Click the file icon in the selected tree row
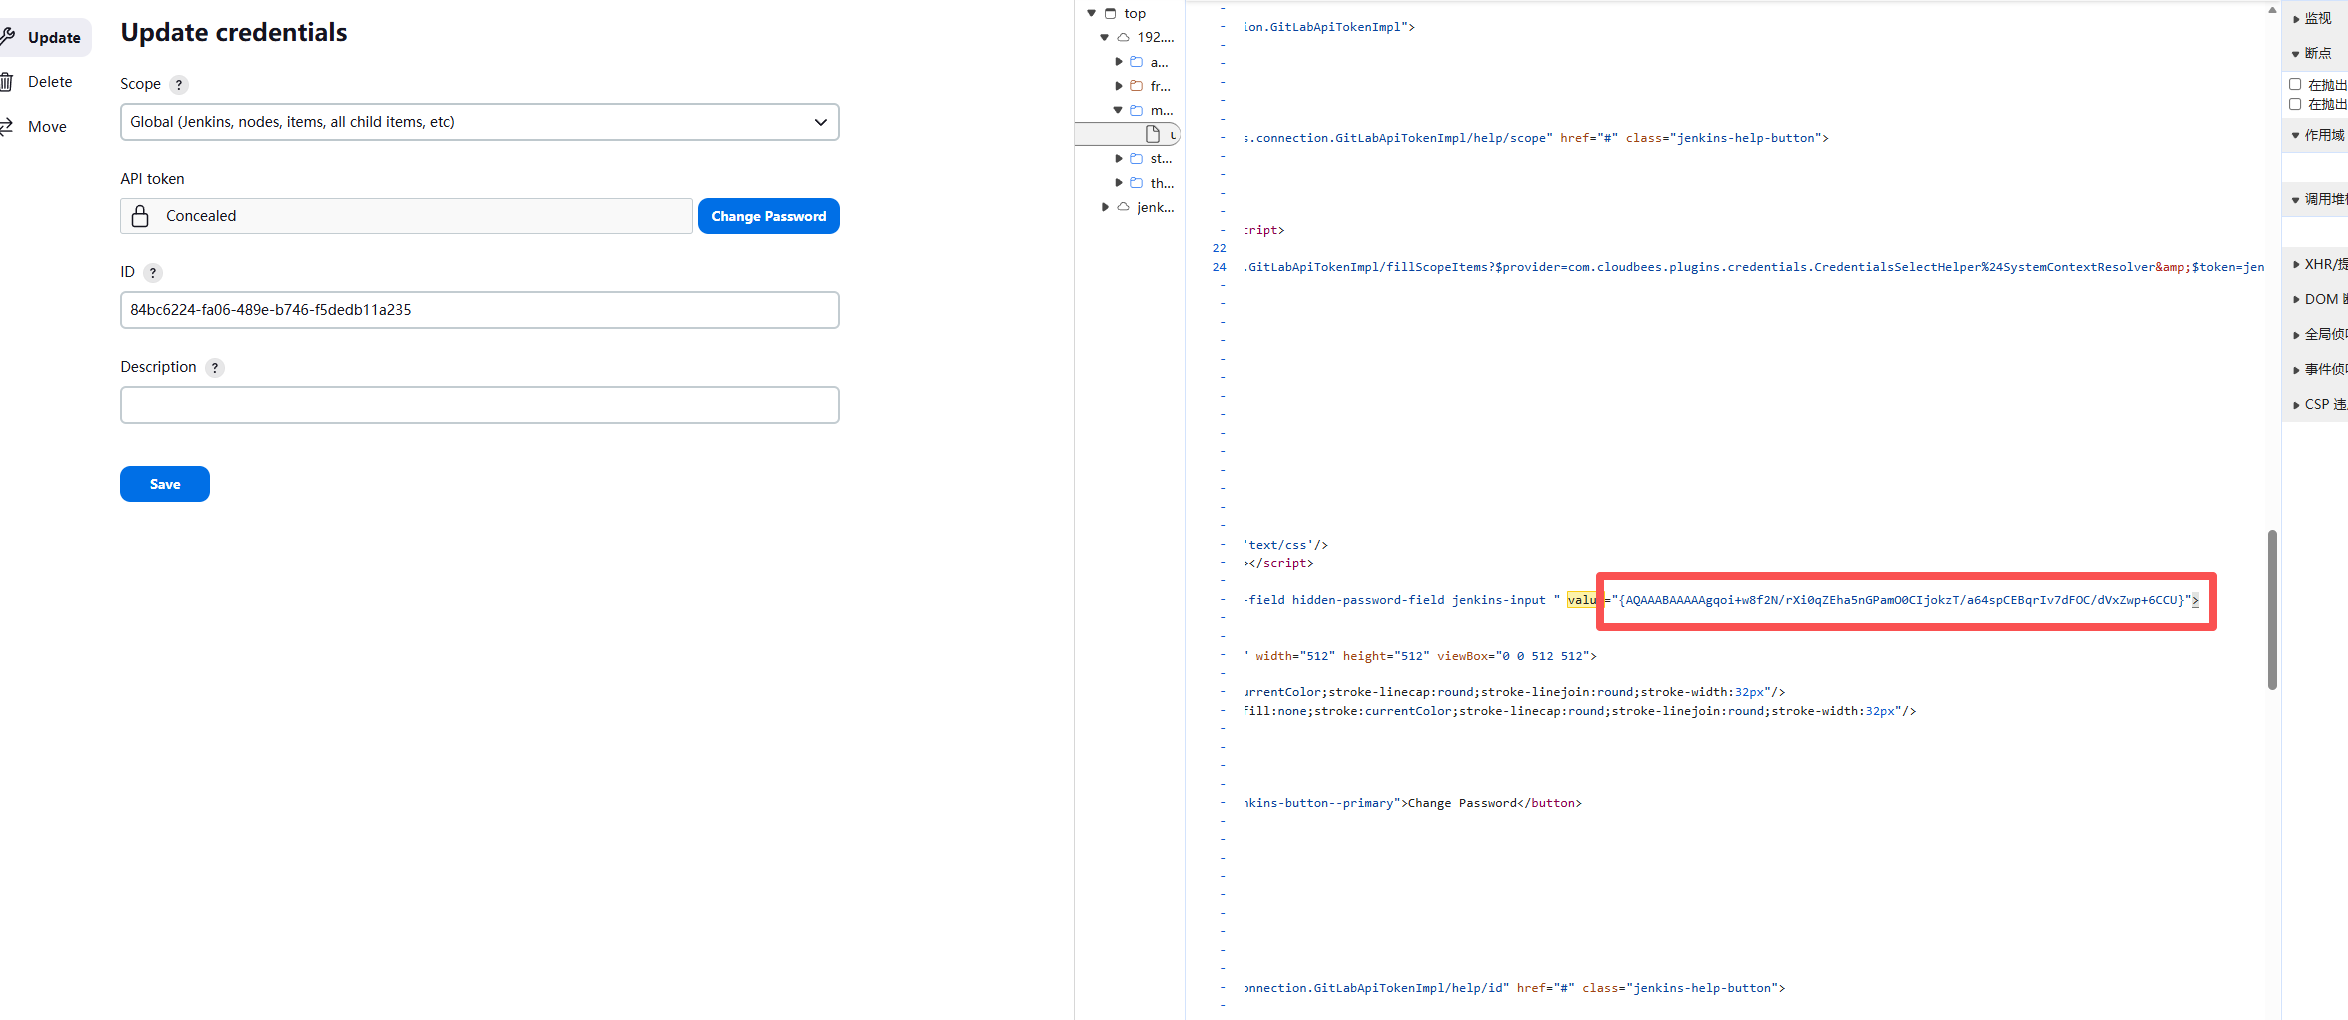 tap(1153, 134)
